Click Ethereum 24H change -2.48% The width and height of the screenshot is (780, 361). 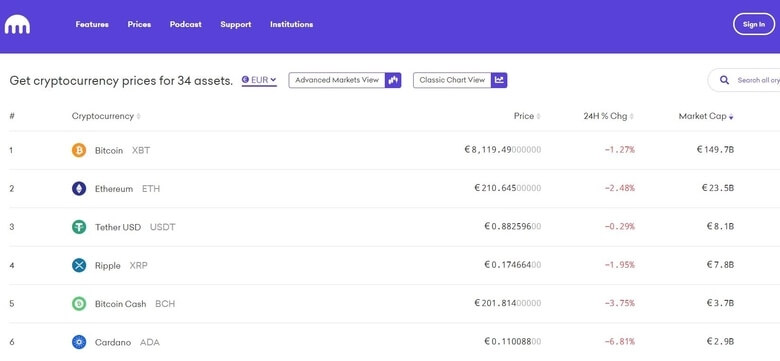pyautogui.click(x=619, y=188)
